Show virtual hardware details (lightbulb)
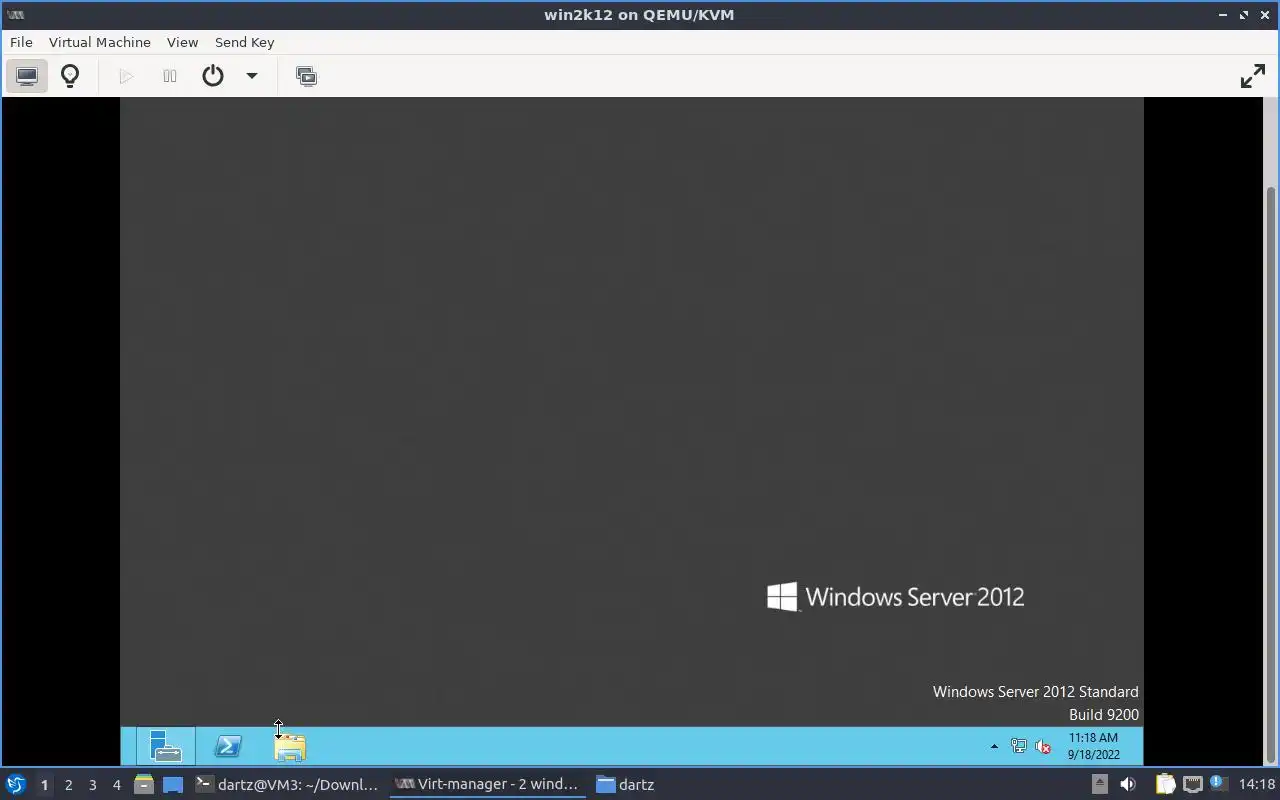Viewport: 1280px width, 800px height. click(x=70, y=76)
